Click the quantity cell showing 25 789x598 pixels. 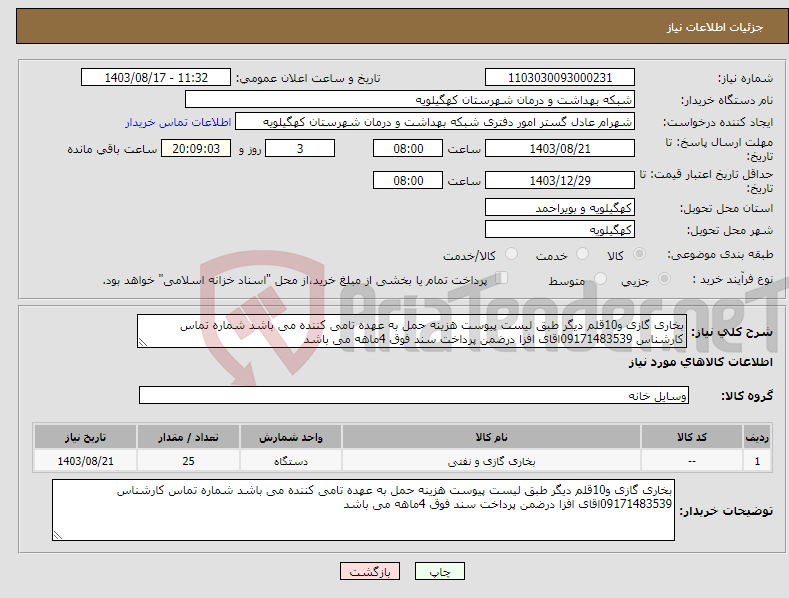coord(188,461)
